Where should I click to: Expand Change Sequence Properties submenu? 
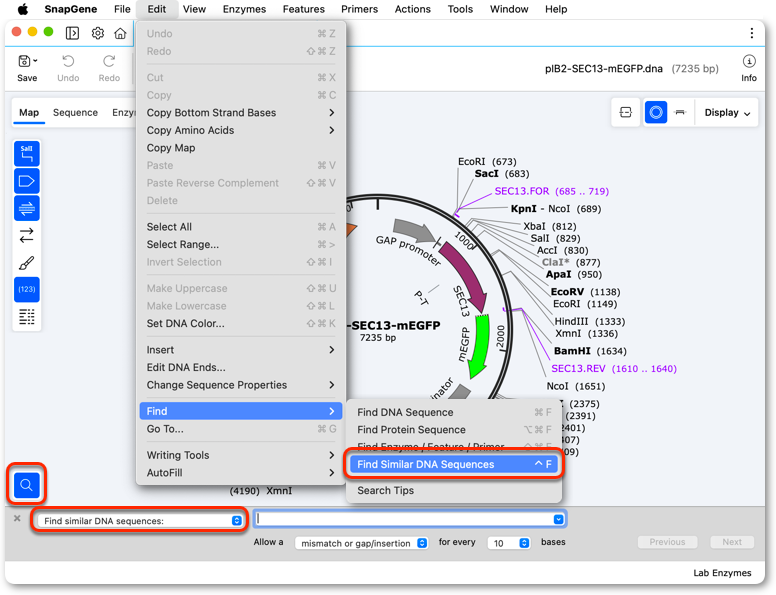(241, 385)
